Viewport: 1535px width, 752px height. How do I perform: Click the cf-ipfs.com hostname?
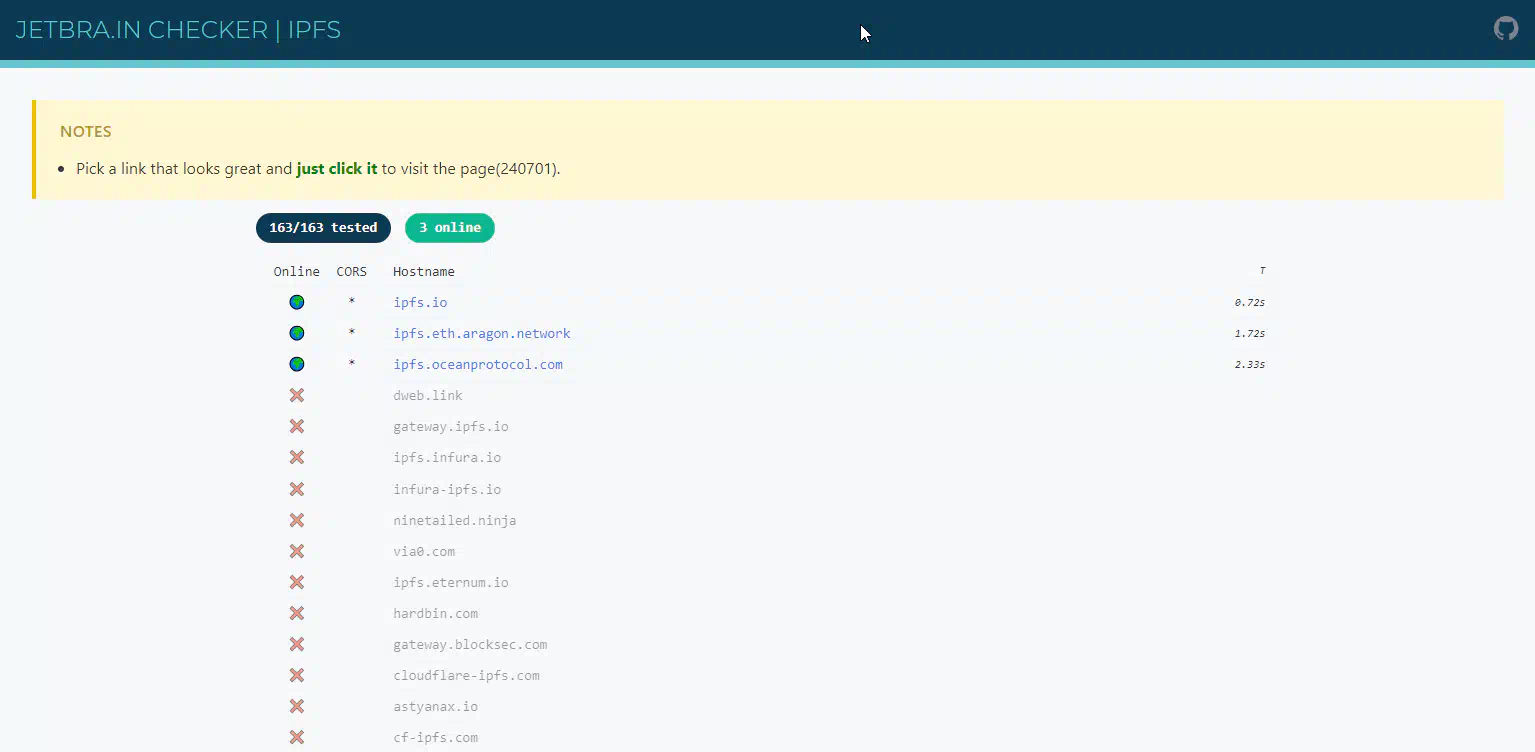pos(436,737)
